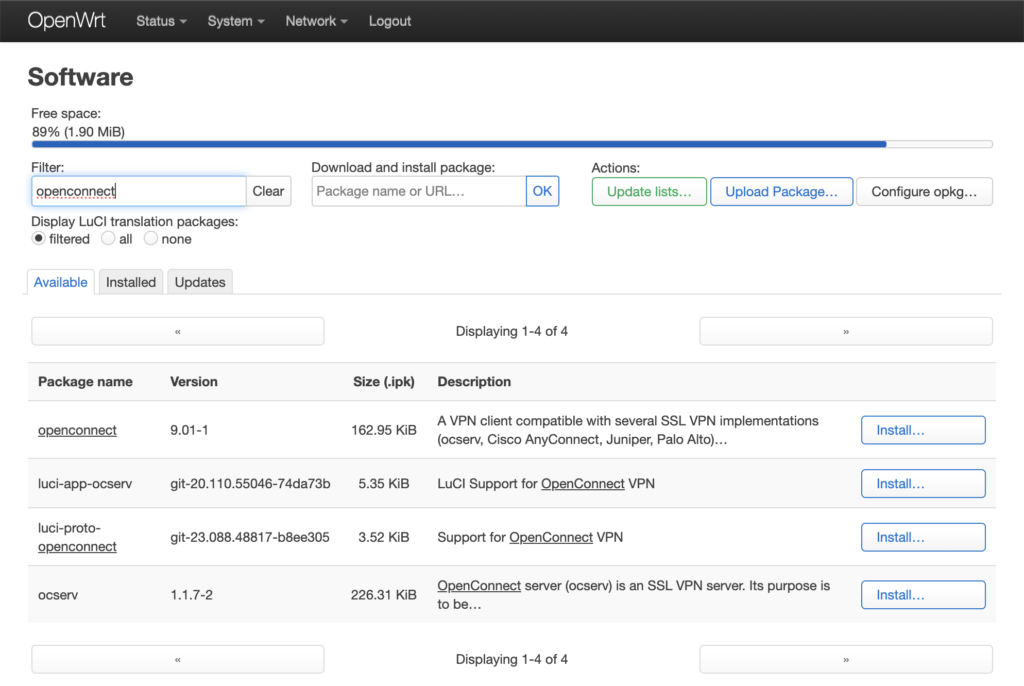Image resolution: width=1024 pixels, height=686 pixels.
Task: Select the 'filtered' translation radio button
Action: 39,239
